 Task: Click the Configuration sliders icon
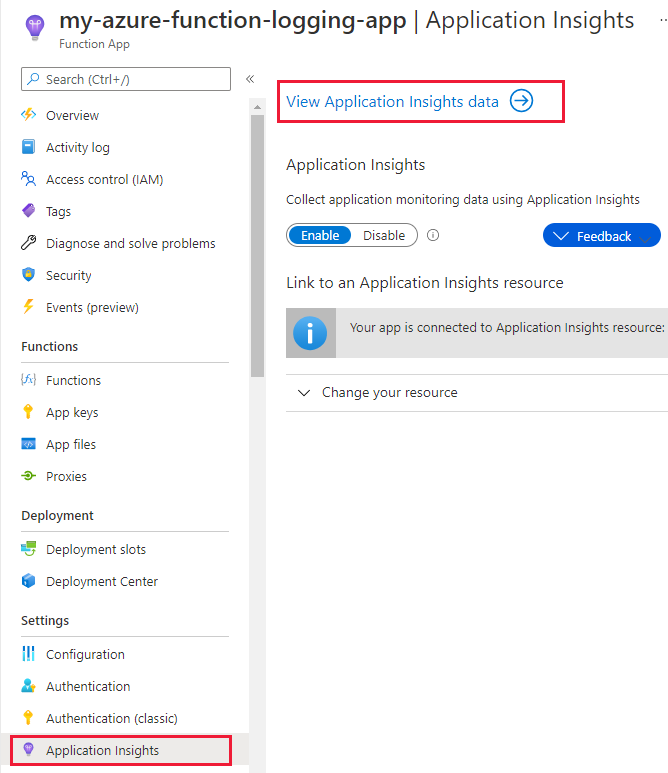click(x=29, y=654)
